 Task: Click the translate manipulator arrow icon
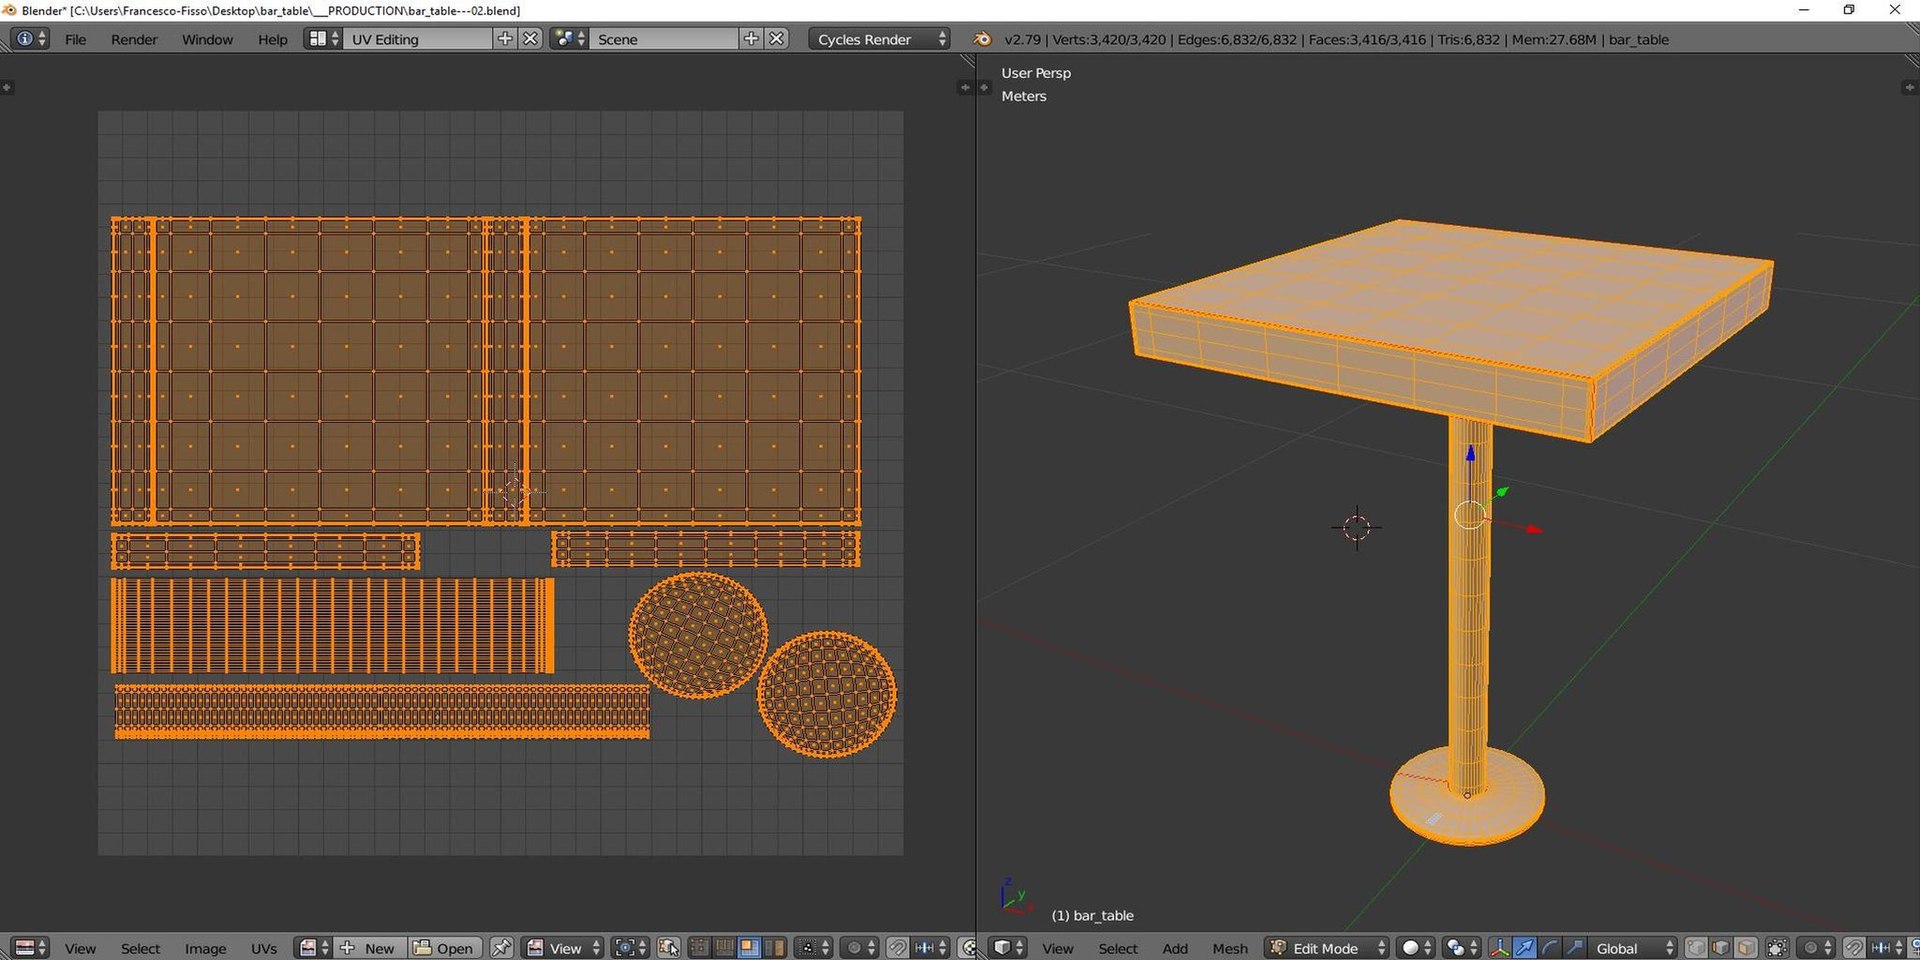coord(1525,947)
